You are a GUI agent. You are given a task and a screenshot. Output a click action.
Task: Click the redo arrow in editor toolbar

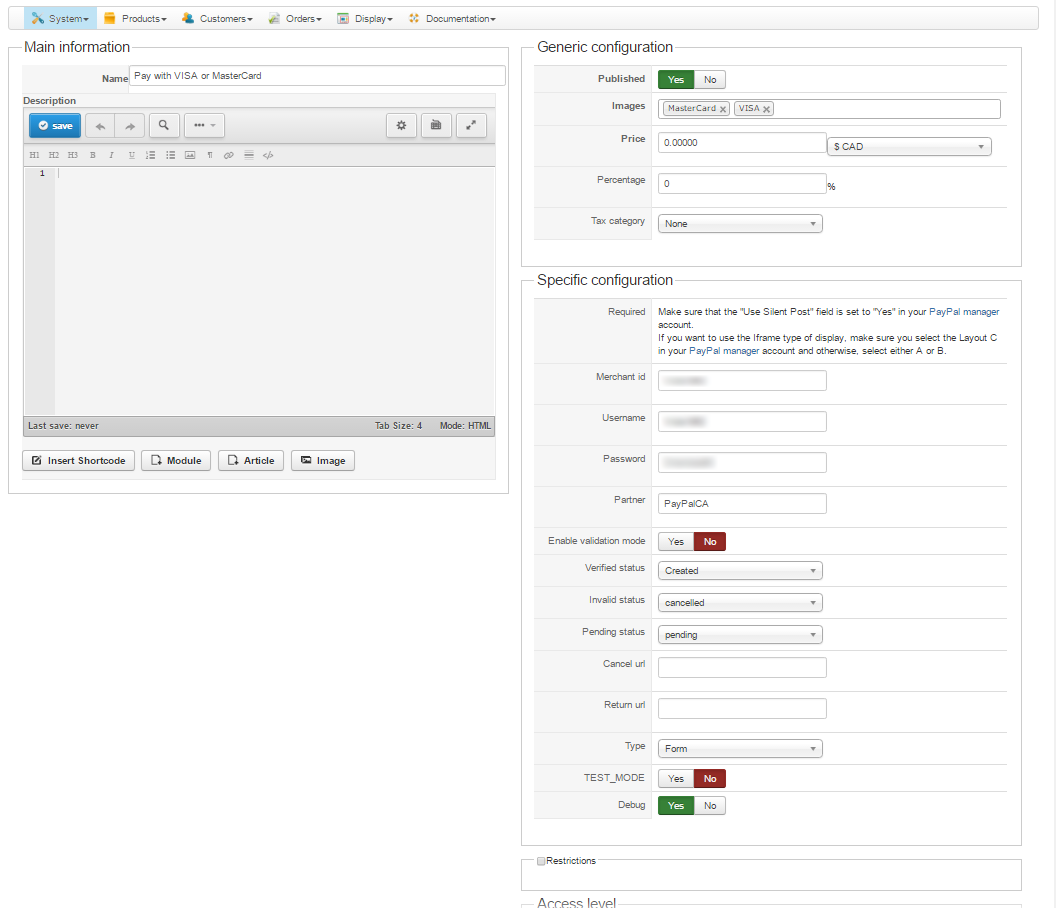[130, 126]
